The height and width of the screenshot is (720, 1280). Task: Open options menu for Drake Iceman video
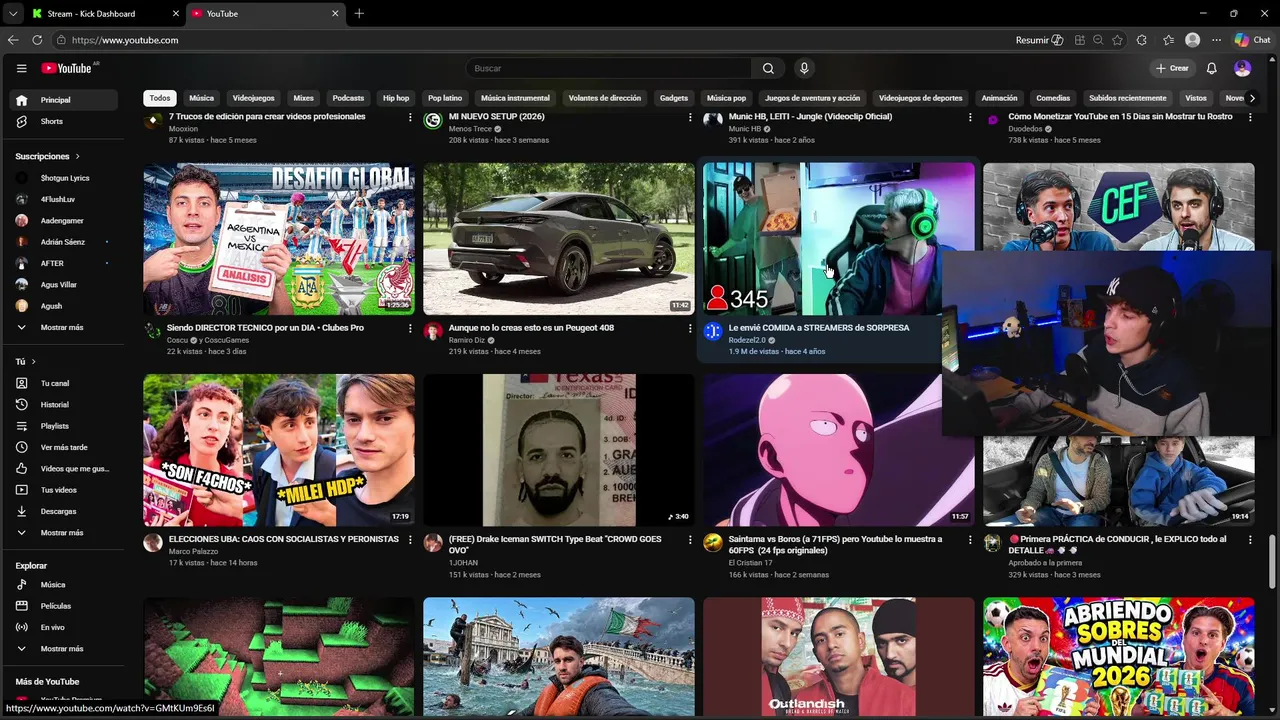pos(689,539)
